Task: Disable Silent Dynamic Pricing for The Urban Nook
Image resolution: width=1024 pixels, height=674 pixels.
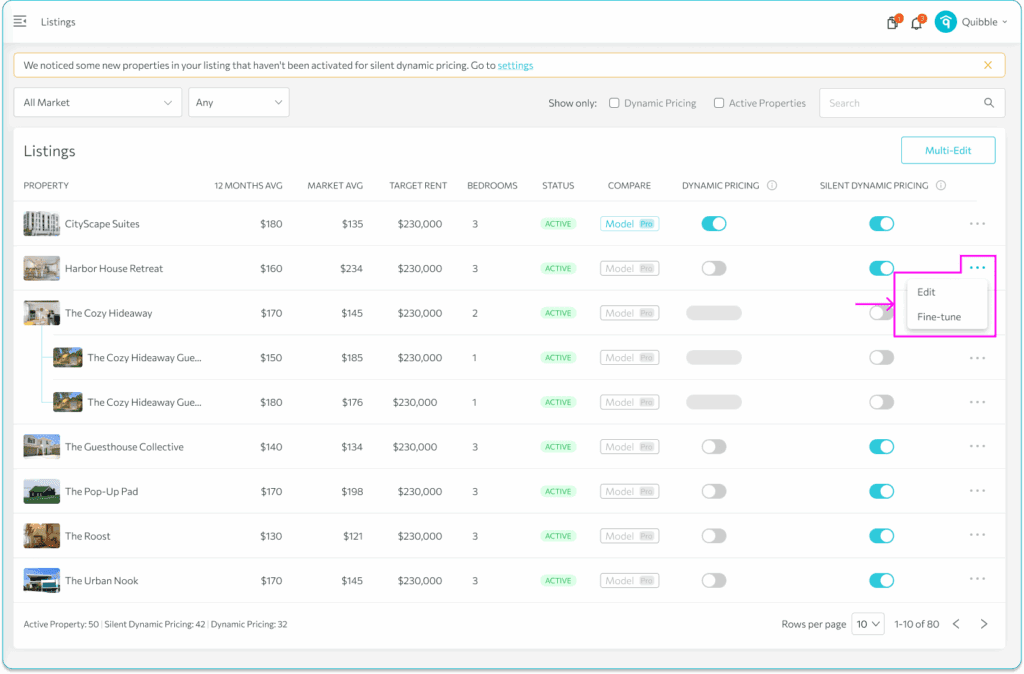Action: coord(881,581)
